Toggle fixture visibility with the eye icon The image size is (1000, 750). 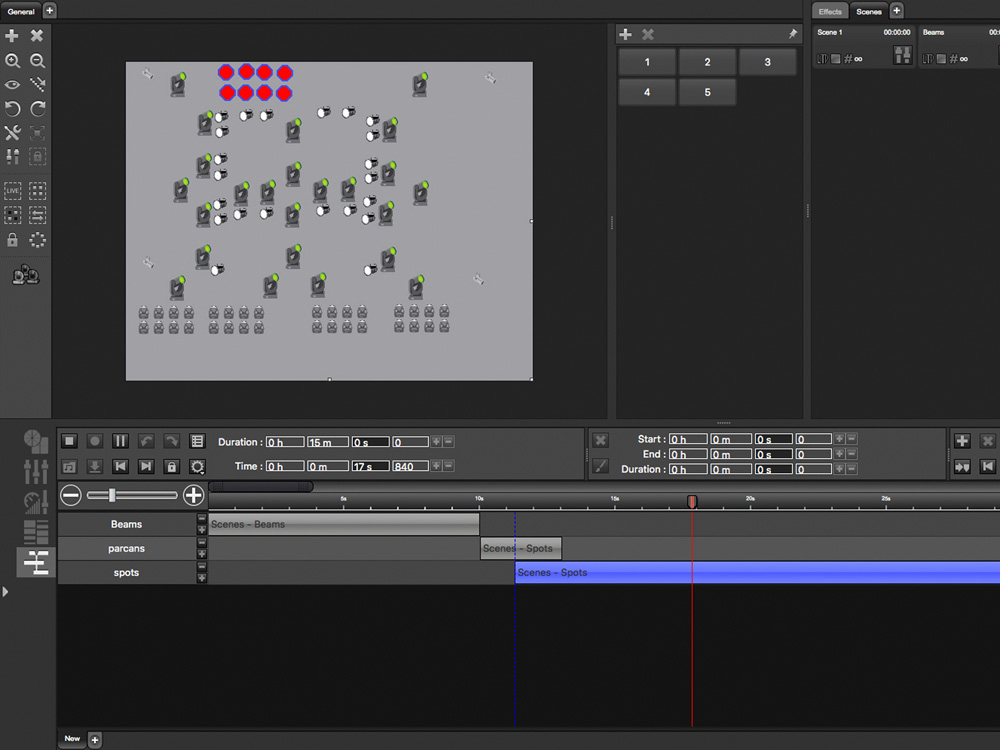pyautogui.click(x=12, y=85)
